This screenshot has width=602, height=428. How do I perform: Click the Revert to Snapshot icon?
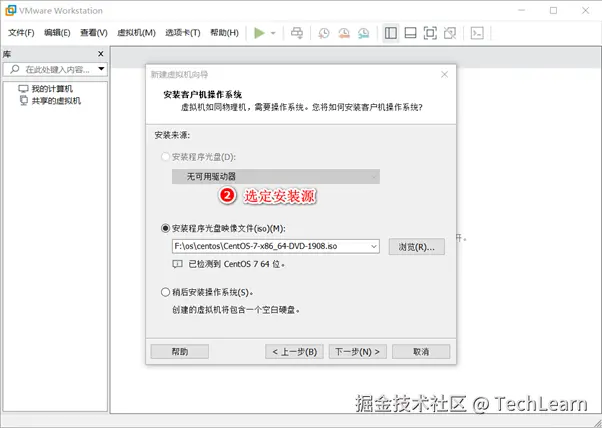(344, 33)
